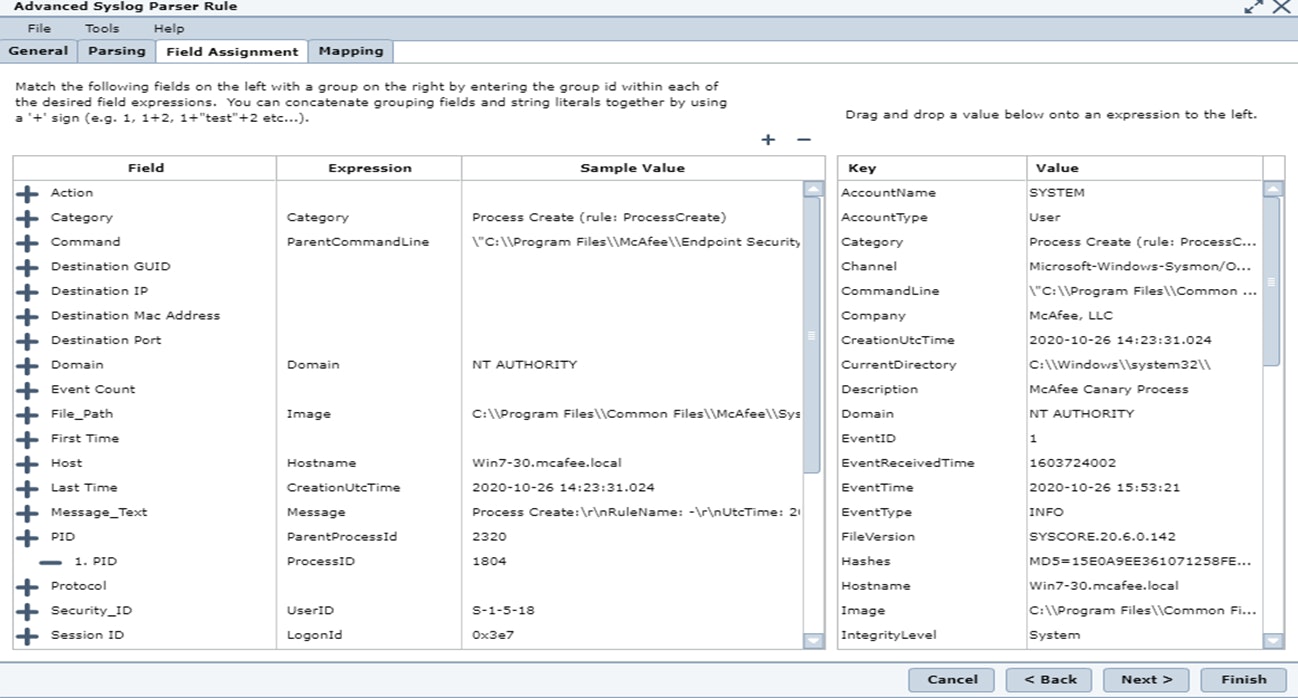The width and height of the screenshot is (1298, 698).
Task: Click the plus icon beside Security_ID
Action: (28, 610)
